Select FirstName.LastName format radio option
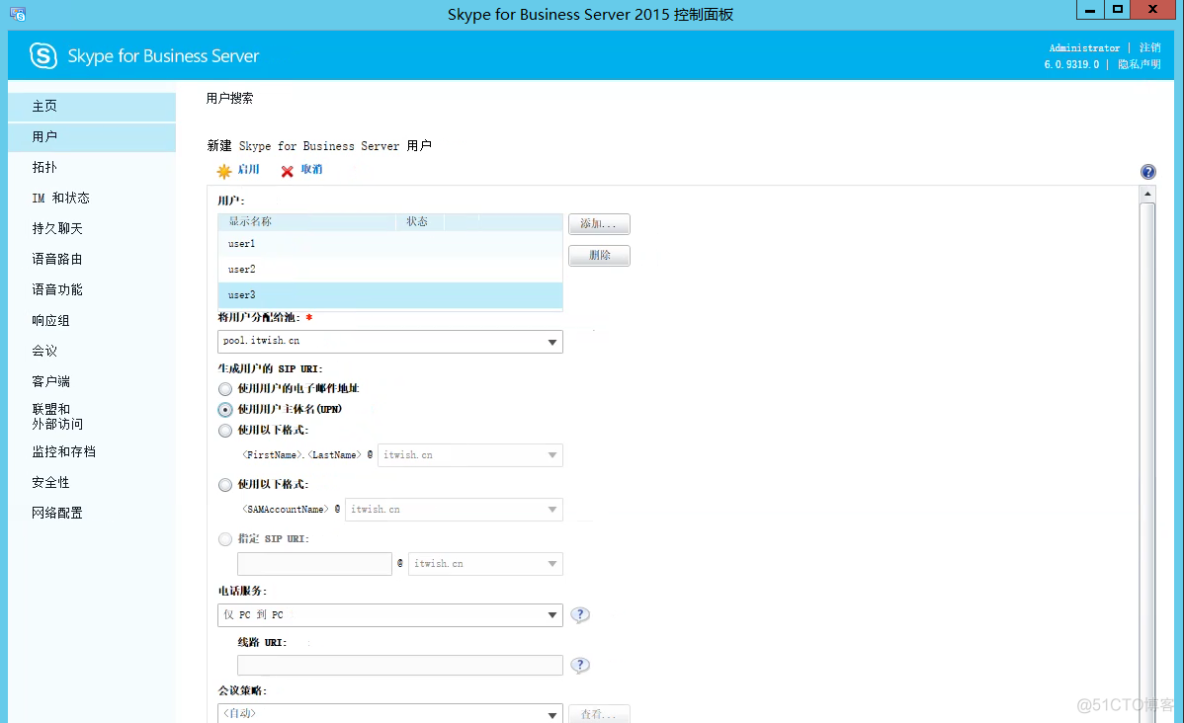This screenshot has height=723, width=1184. pos(225,431)
